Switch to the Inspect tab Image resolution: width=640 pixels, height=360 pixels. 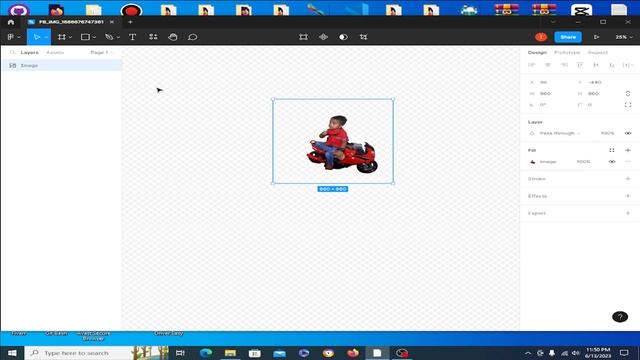click(598, 52)
